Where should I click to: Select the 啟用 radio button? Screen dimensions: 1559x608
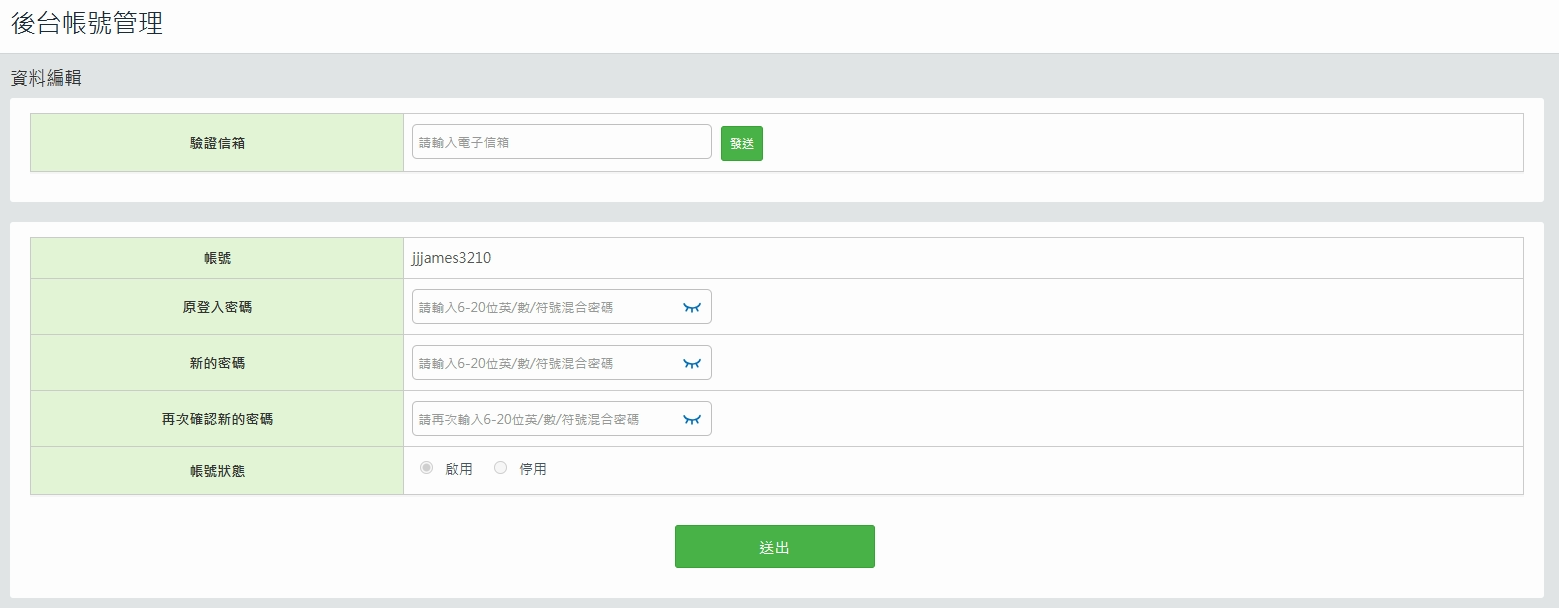(x=427, y=468)
